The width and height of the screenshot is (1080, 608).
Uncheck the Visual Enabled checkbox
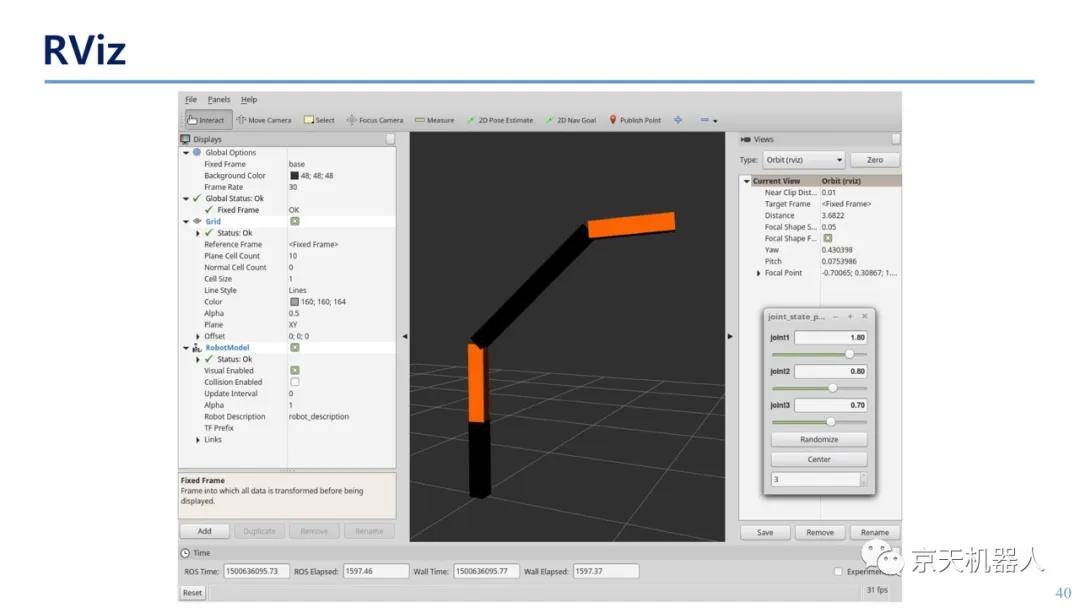click(x=295, y=370)
